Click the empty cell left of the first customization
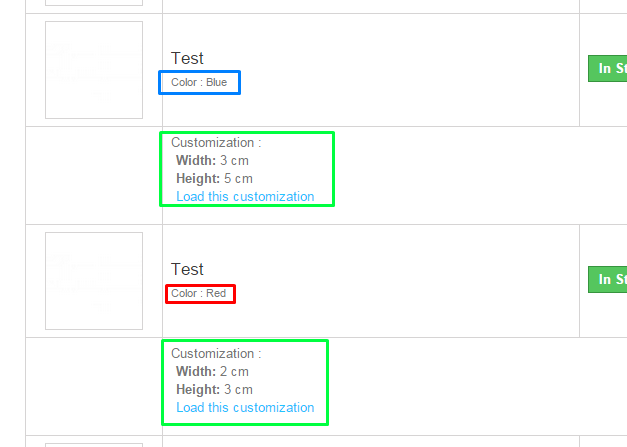 click(94, 175)
